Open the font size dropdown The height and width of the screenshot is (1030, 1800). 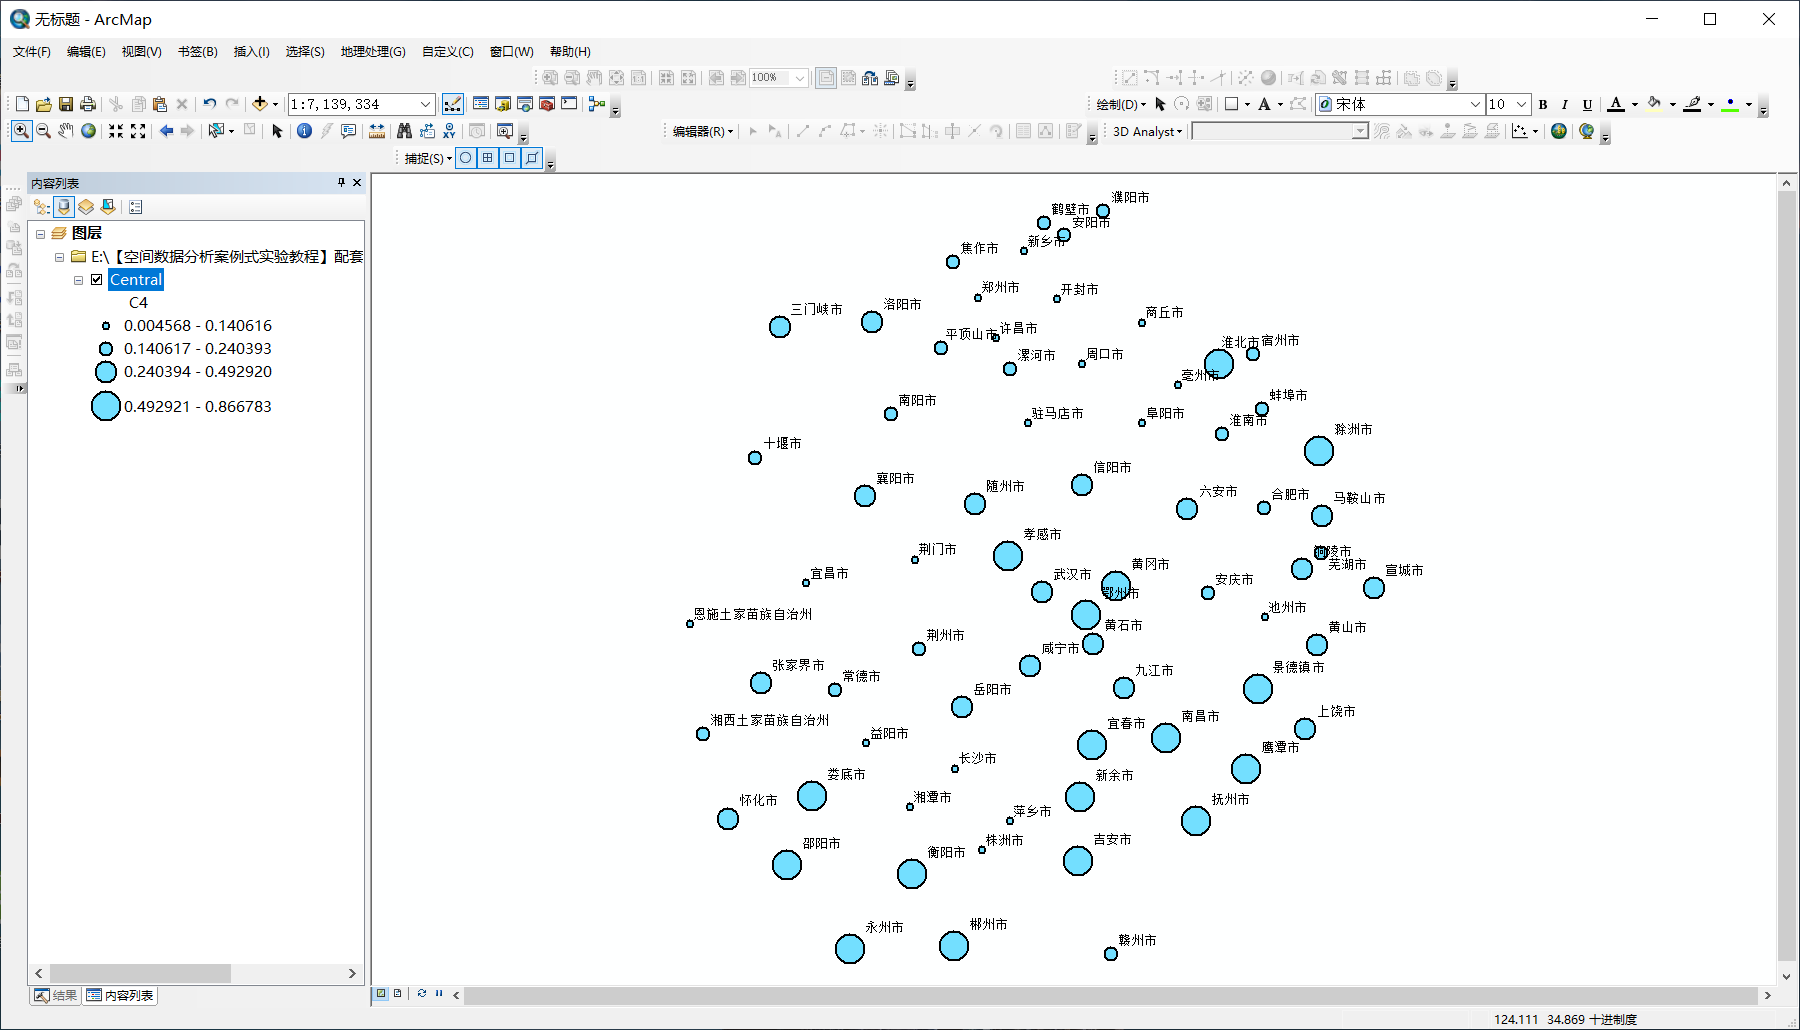tap(1522, 104)
